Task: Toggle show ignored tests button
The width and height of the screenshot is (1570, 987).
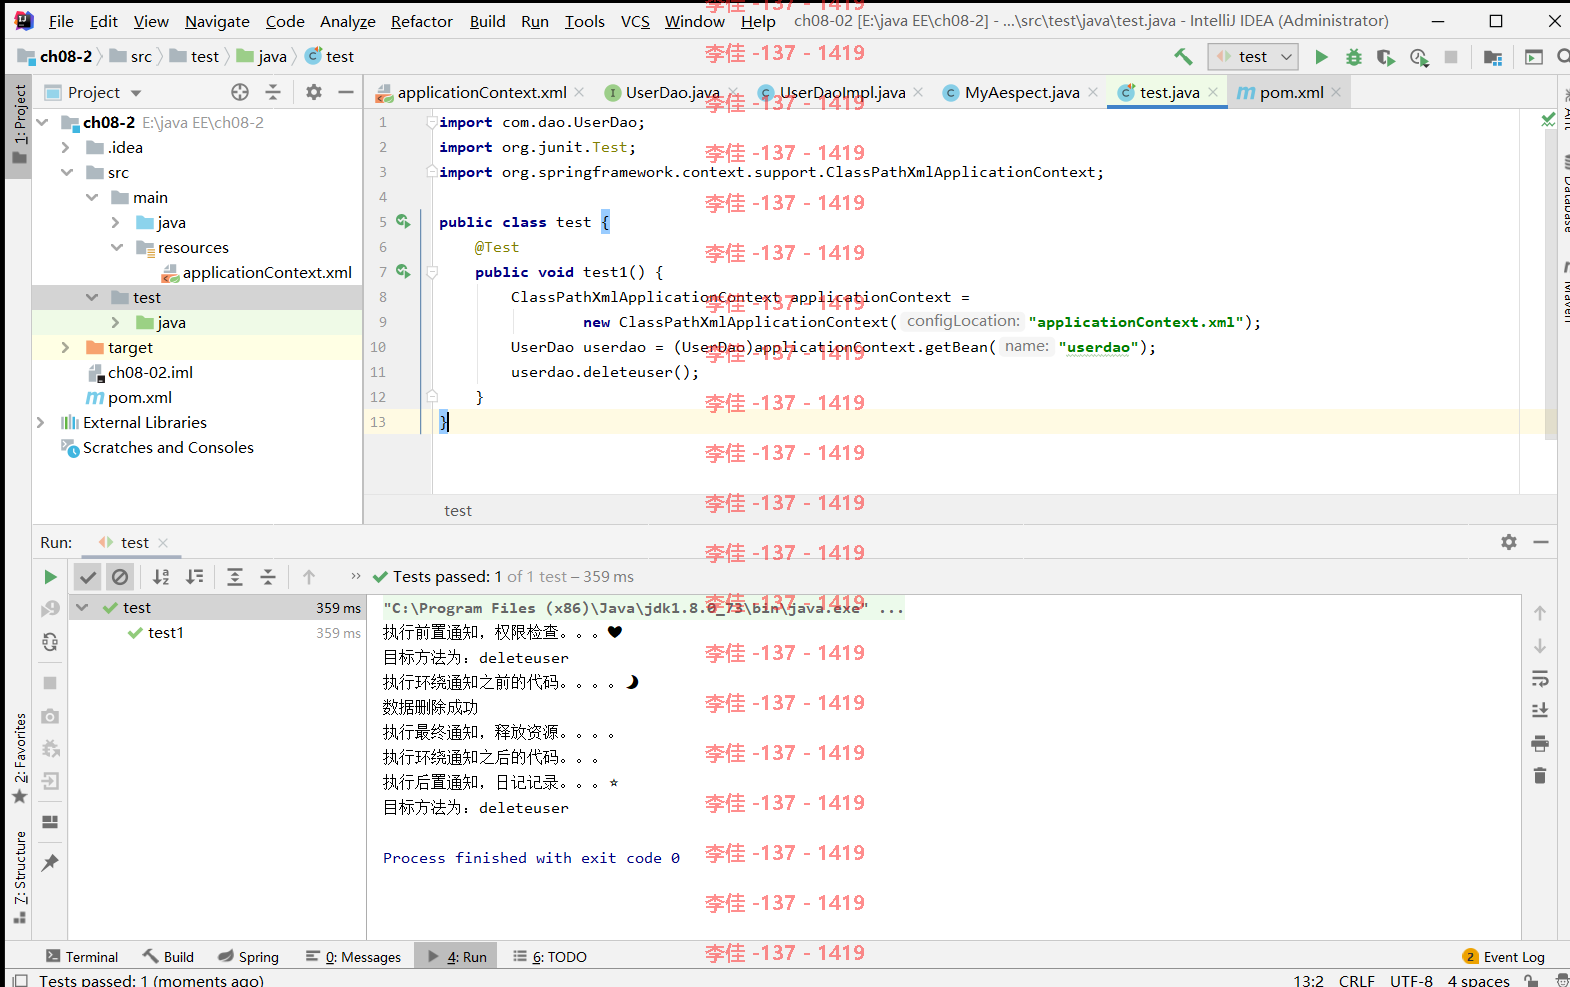Action: (120, 577)
